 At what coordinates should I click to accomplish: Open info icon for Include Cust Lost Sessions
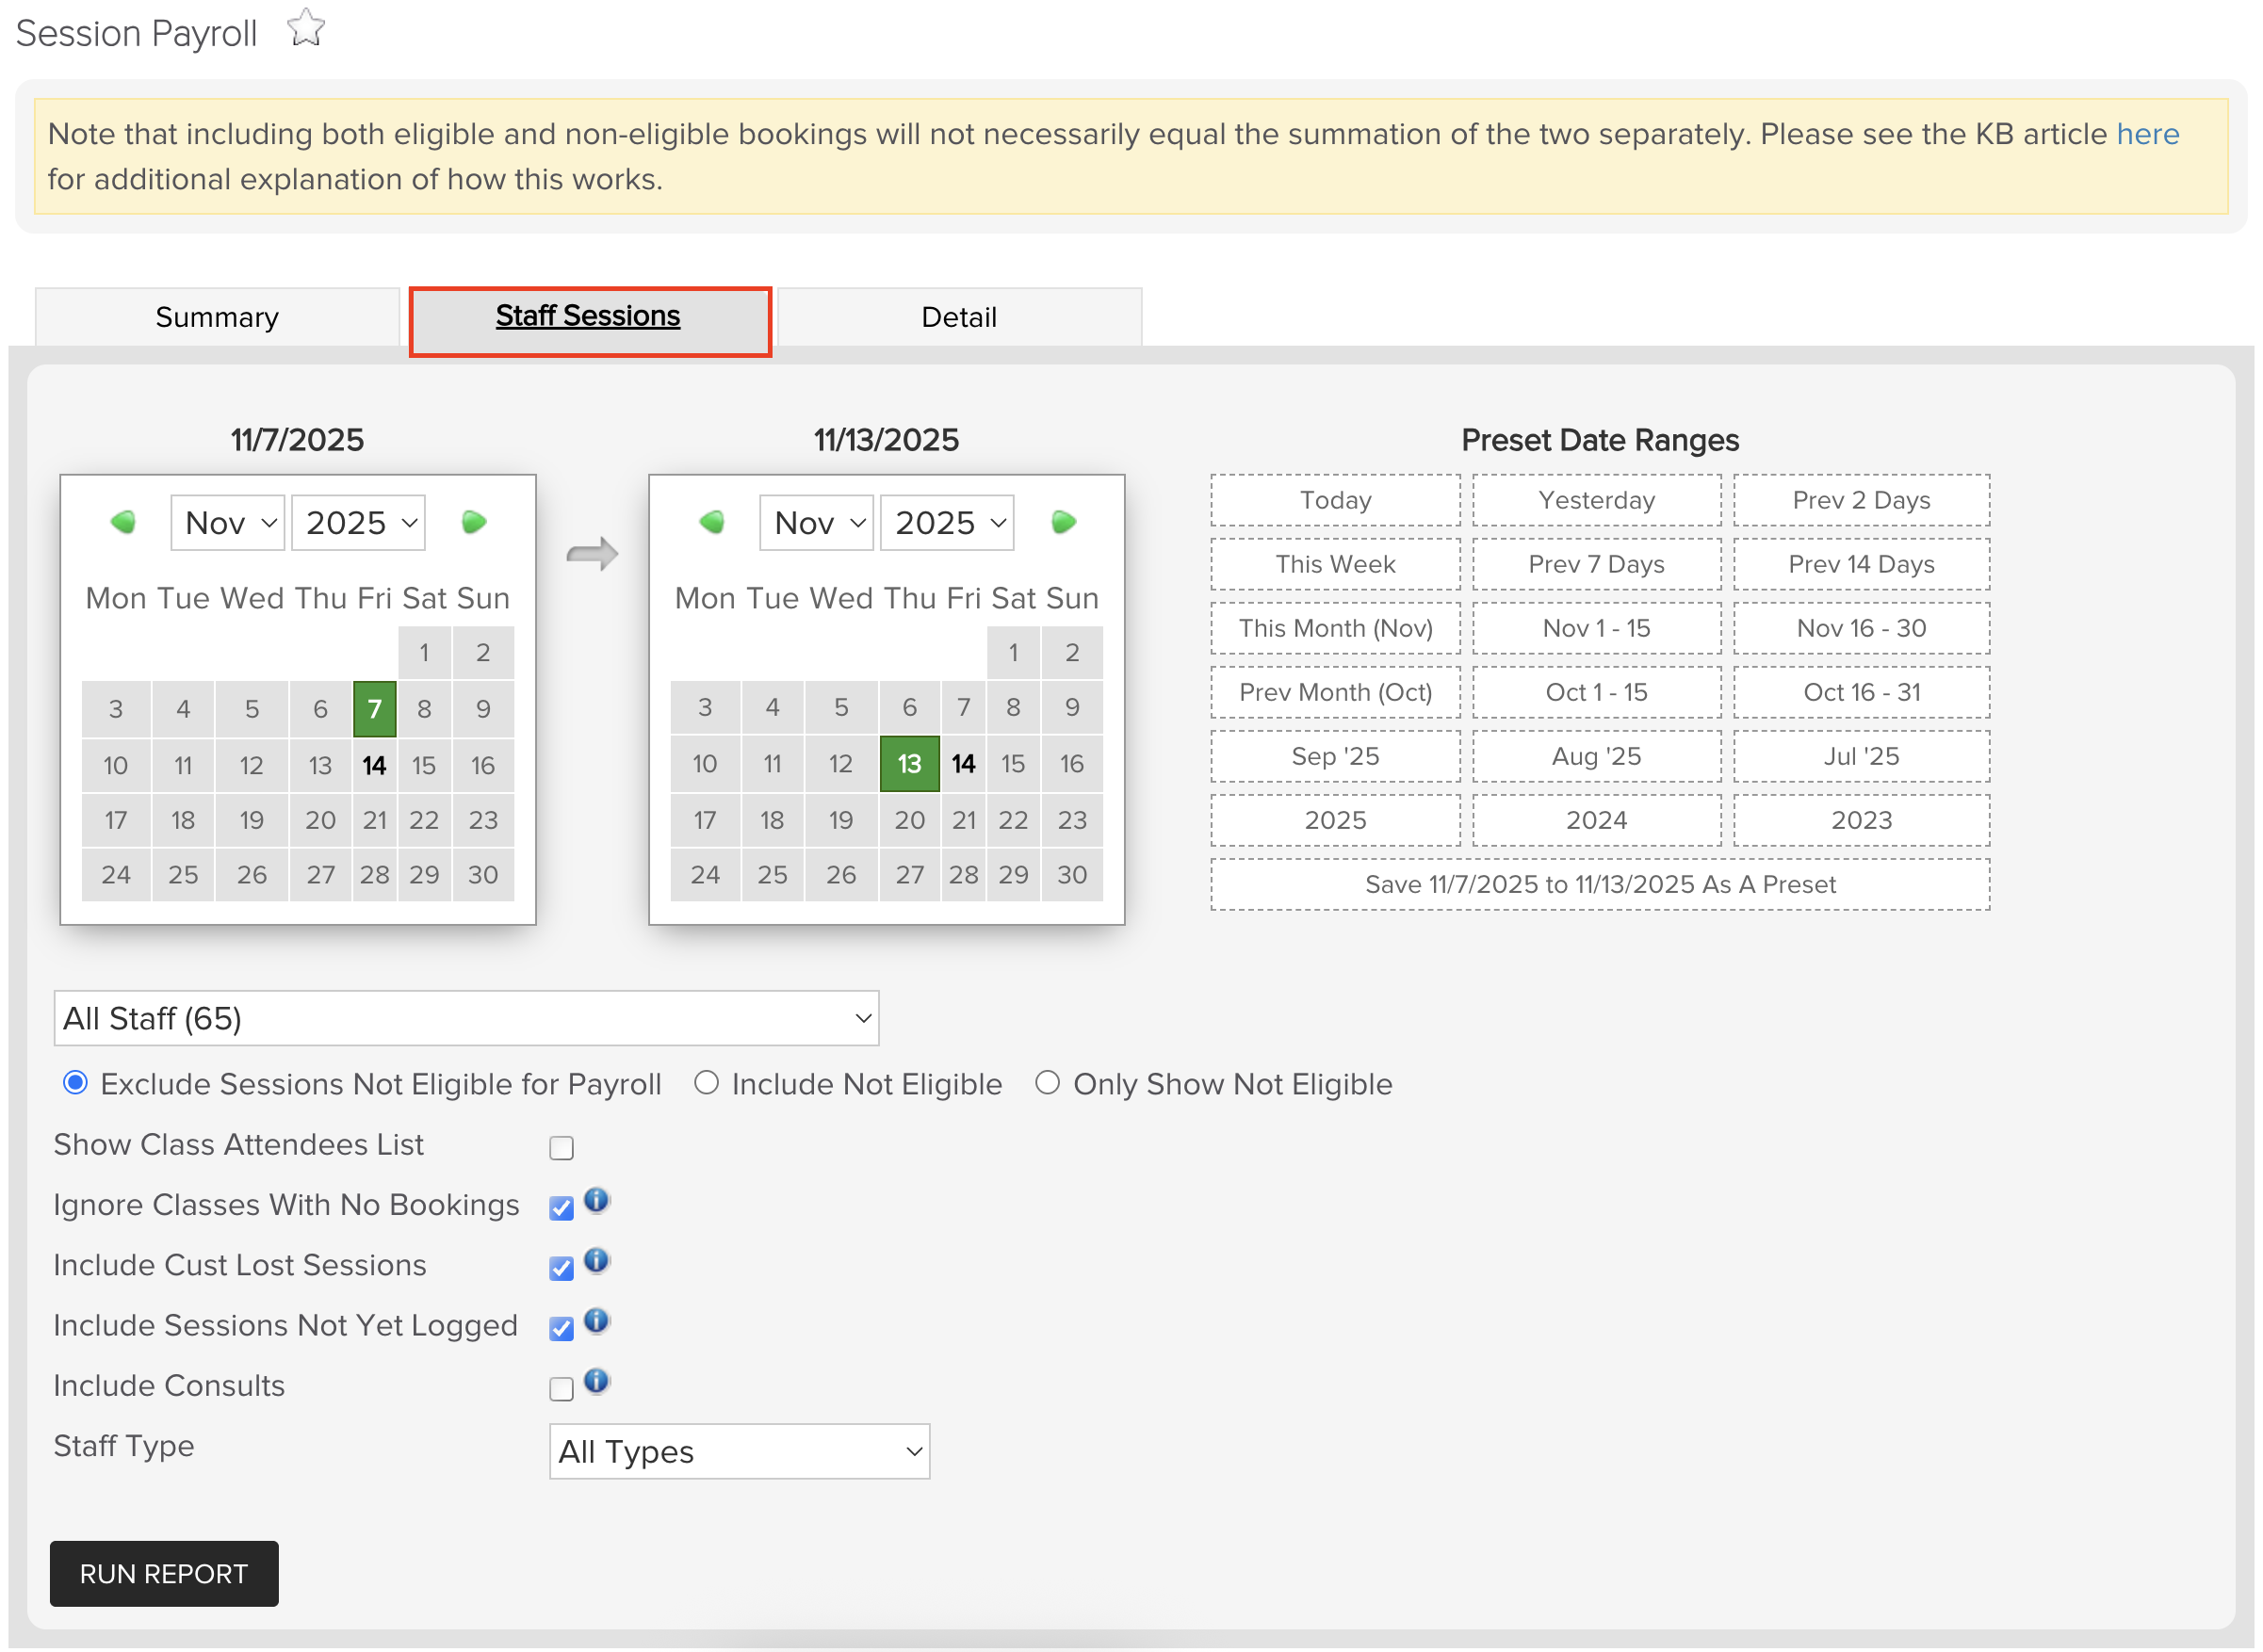tap(597, 1261)
